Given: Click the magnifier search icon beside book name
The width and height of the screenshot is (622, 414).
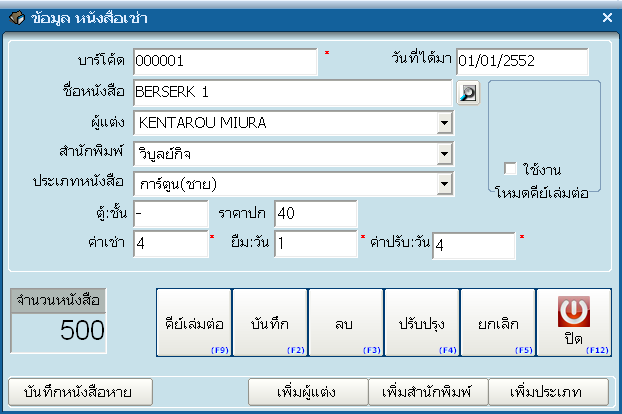Looking at the screenshot, I should [x=468, y=93].
